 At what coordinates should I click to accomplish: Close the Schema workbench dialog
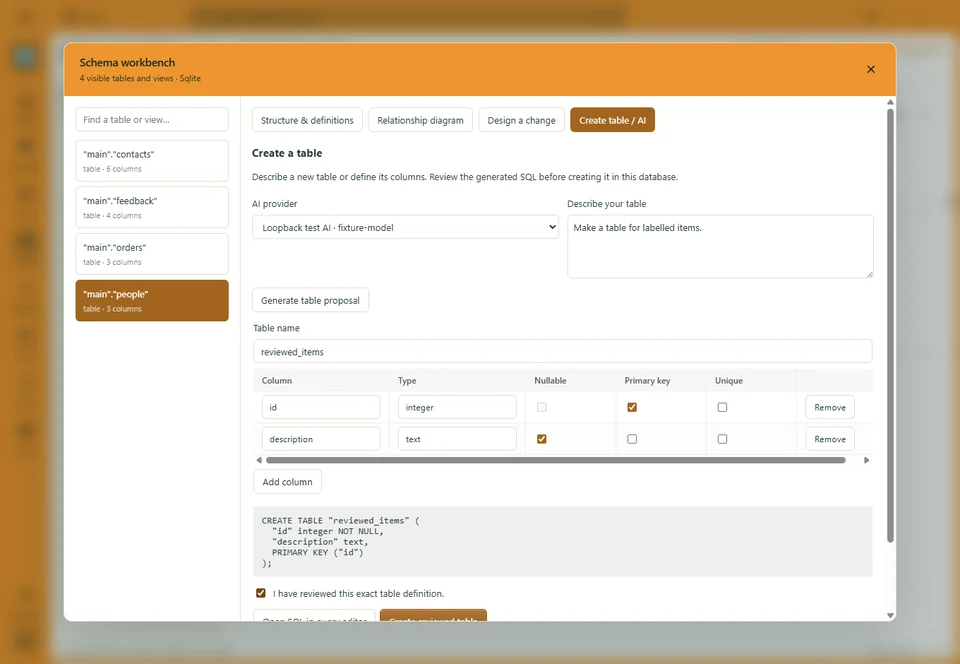(871, 69)
